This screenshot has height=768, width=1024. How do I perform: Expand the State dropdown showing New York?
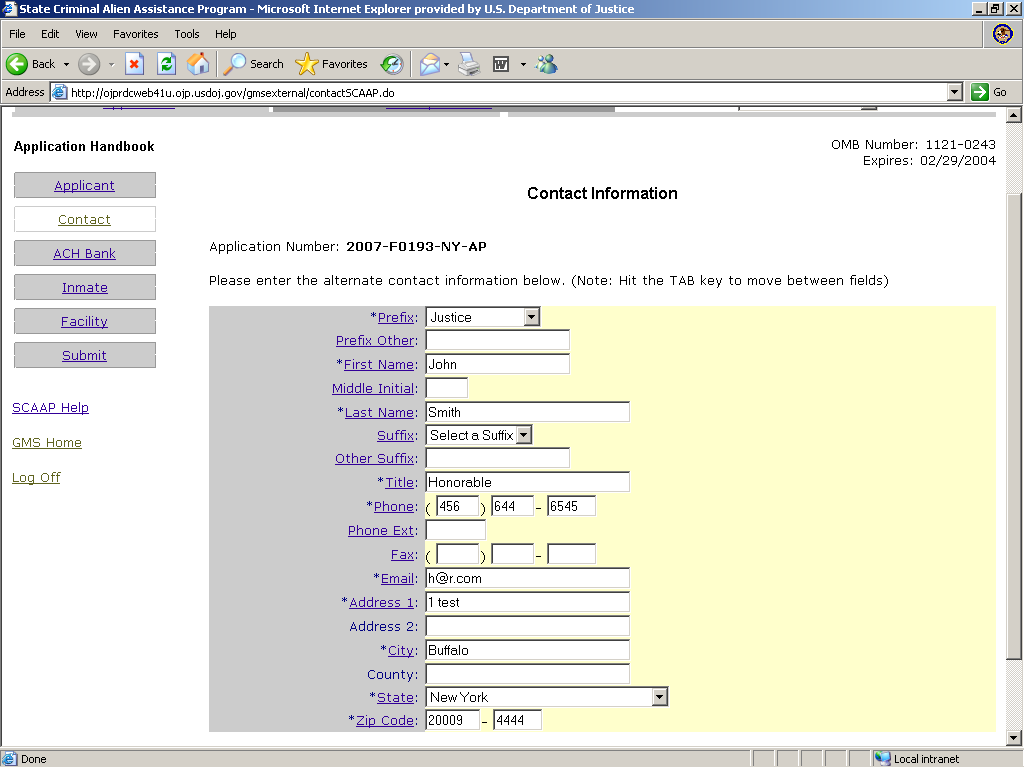click(659, 697)
